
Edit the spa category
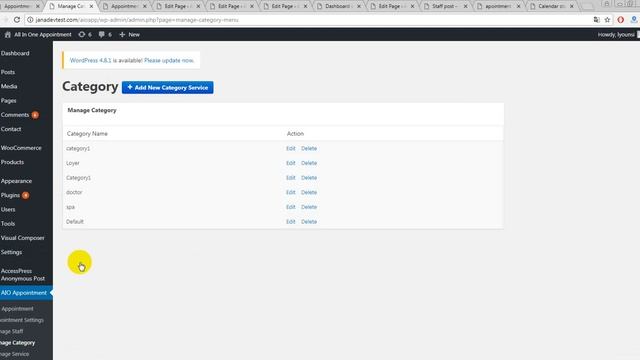tap(291, 207)
